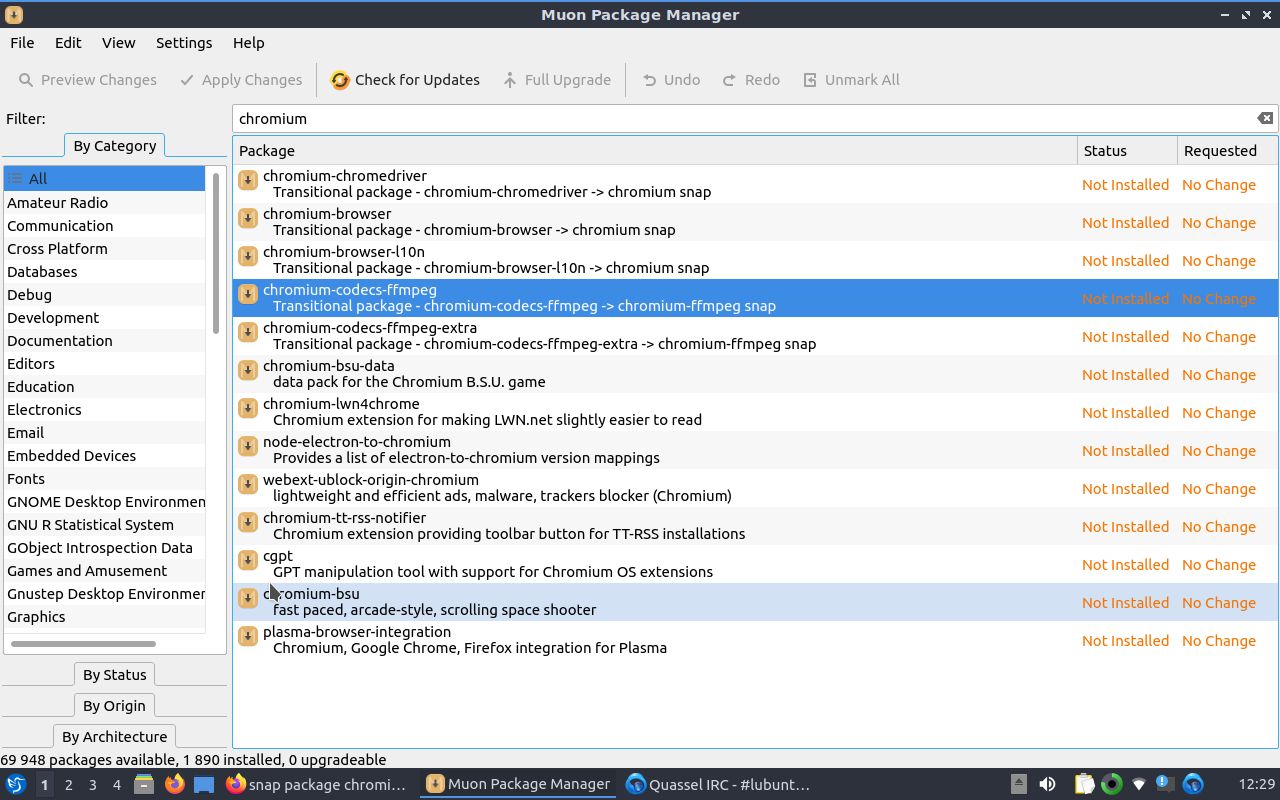Sort by the Requested column header

(x=1227, y=150)
